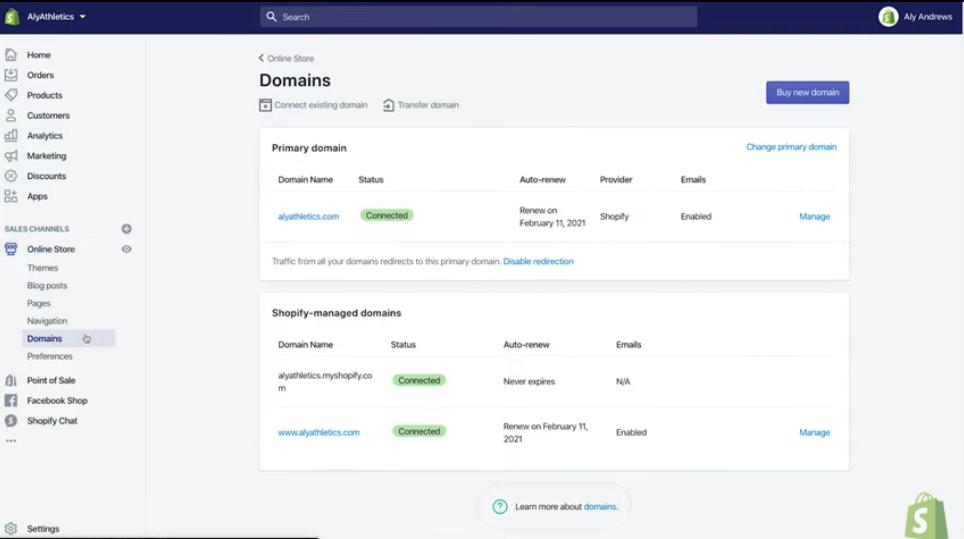The width and height of the screenshot is (964, 539).
Task: Open Point of Sale channel
Action: pyautogui.click(x=51, y=380)
